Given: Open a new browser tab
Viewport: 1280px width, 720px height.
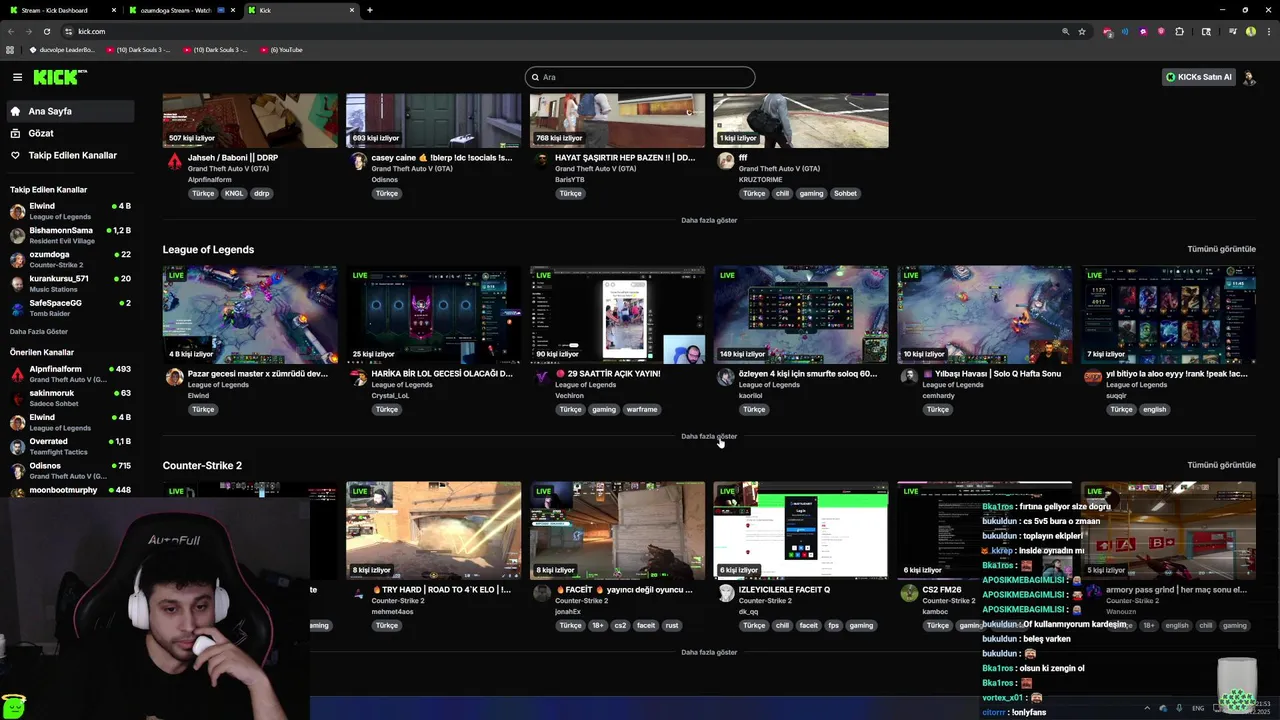Looking at the screenshot, I should point(370,10).
